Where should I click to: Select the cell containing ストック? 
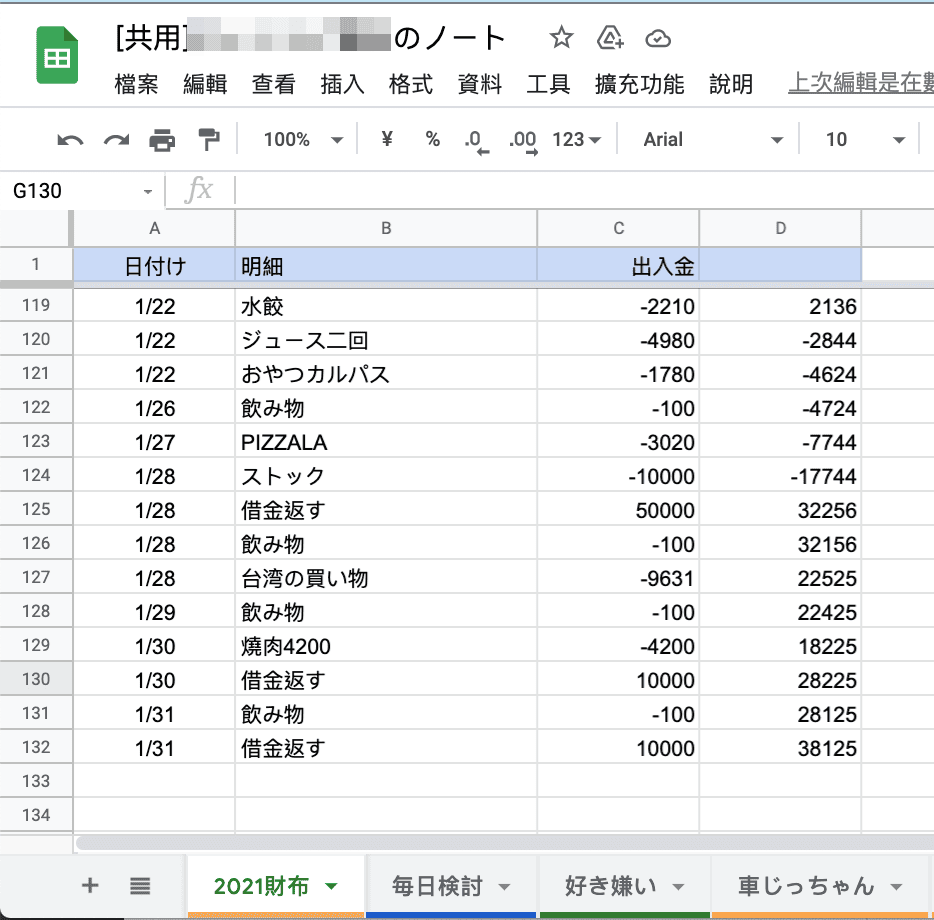tap(386, 475)
